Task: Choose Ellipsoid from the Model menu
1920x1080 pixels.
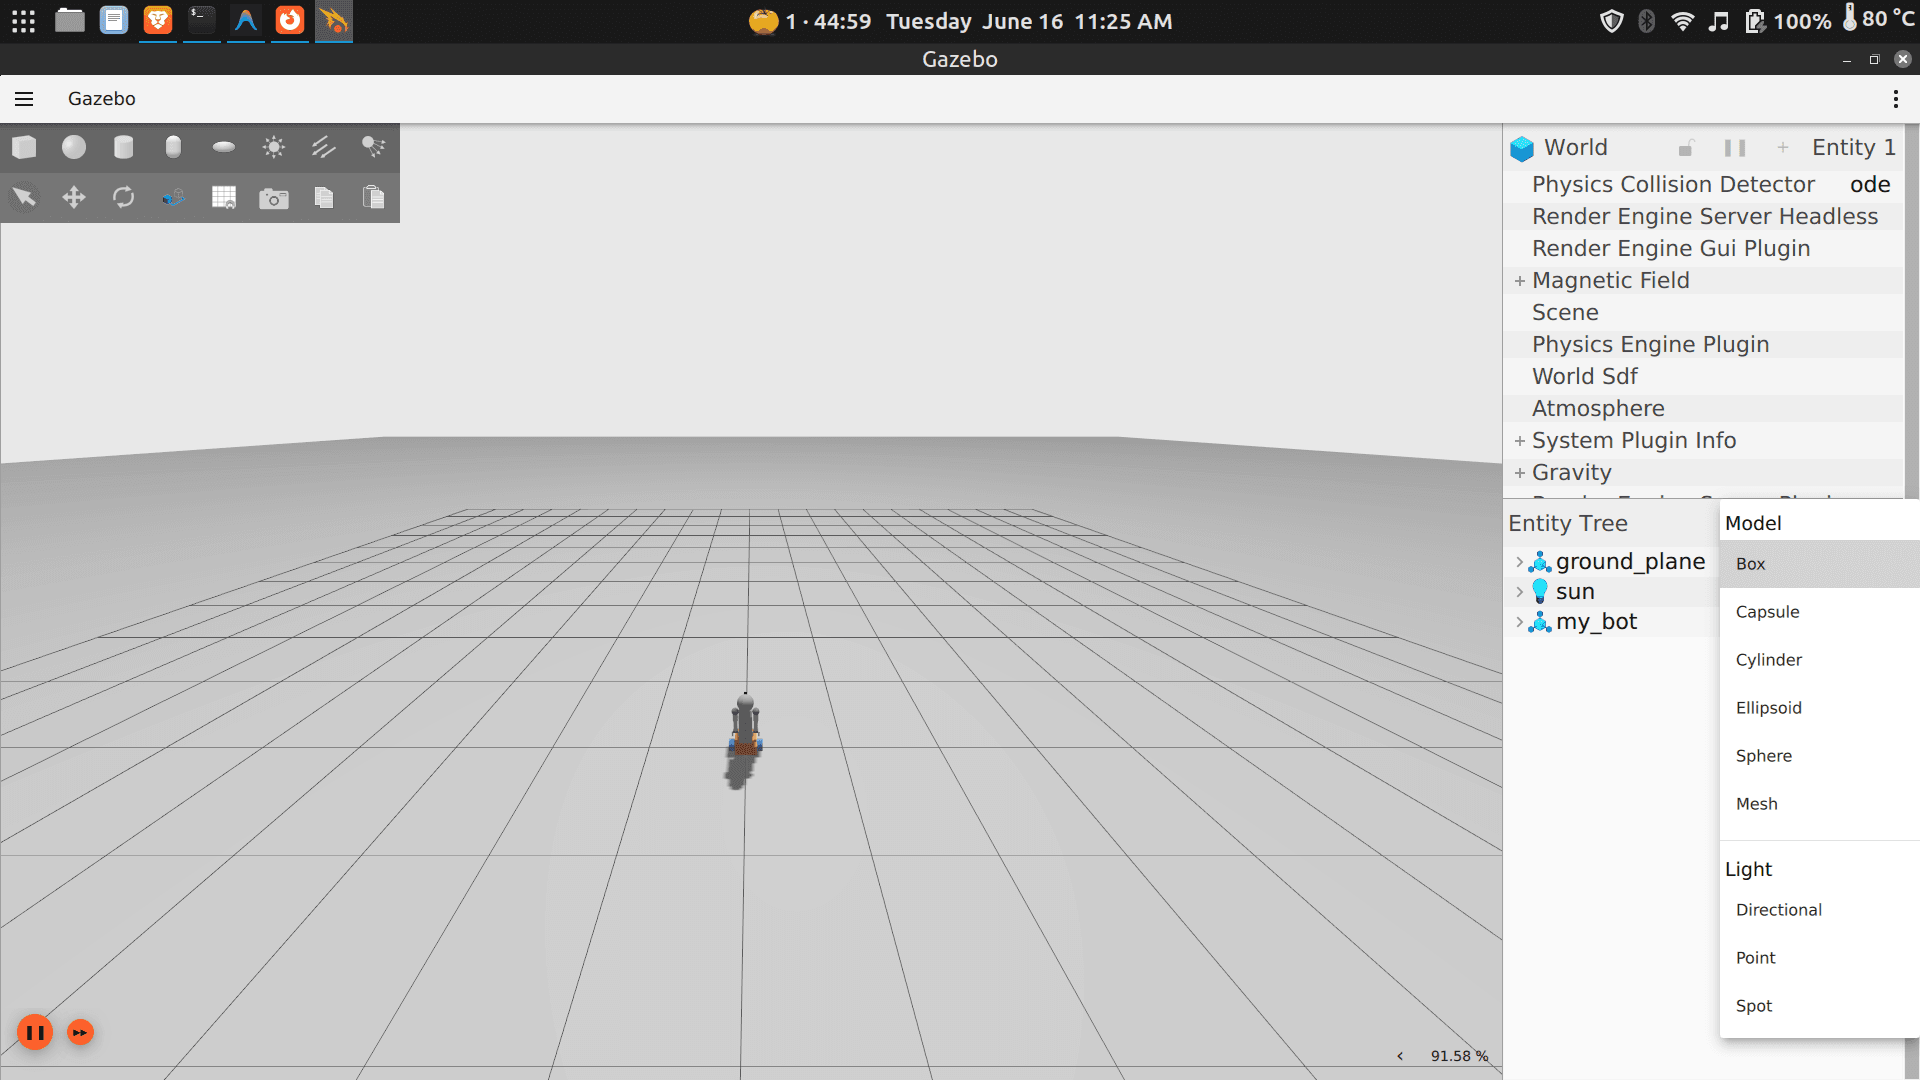Action: point(1820,708)
